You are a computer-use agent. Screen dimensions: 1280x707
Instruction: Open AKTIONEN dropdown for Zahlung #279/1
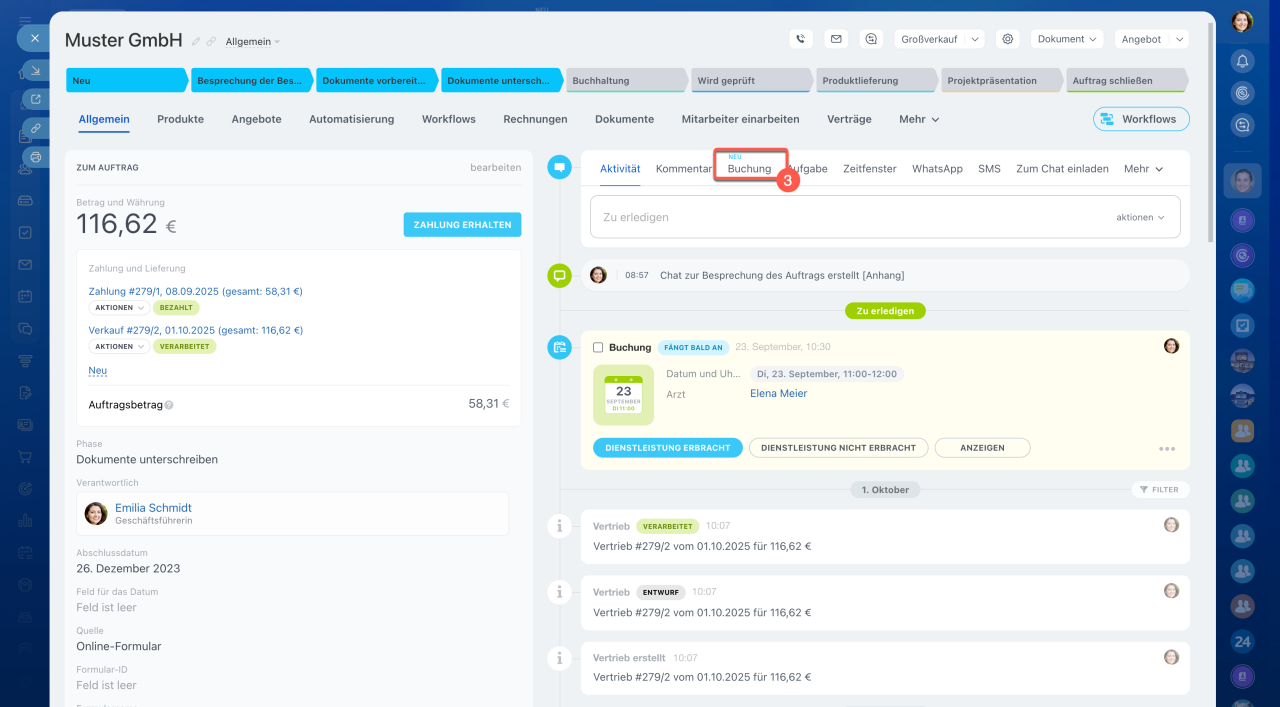coord(118,308)
